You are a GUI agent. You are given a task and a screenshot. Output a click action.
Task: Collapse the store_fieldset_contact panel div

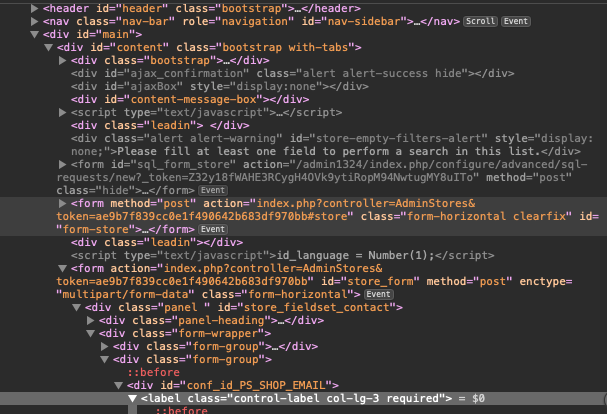pyautogui.click(x=76, y=307)
